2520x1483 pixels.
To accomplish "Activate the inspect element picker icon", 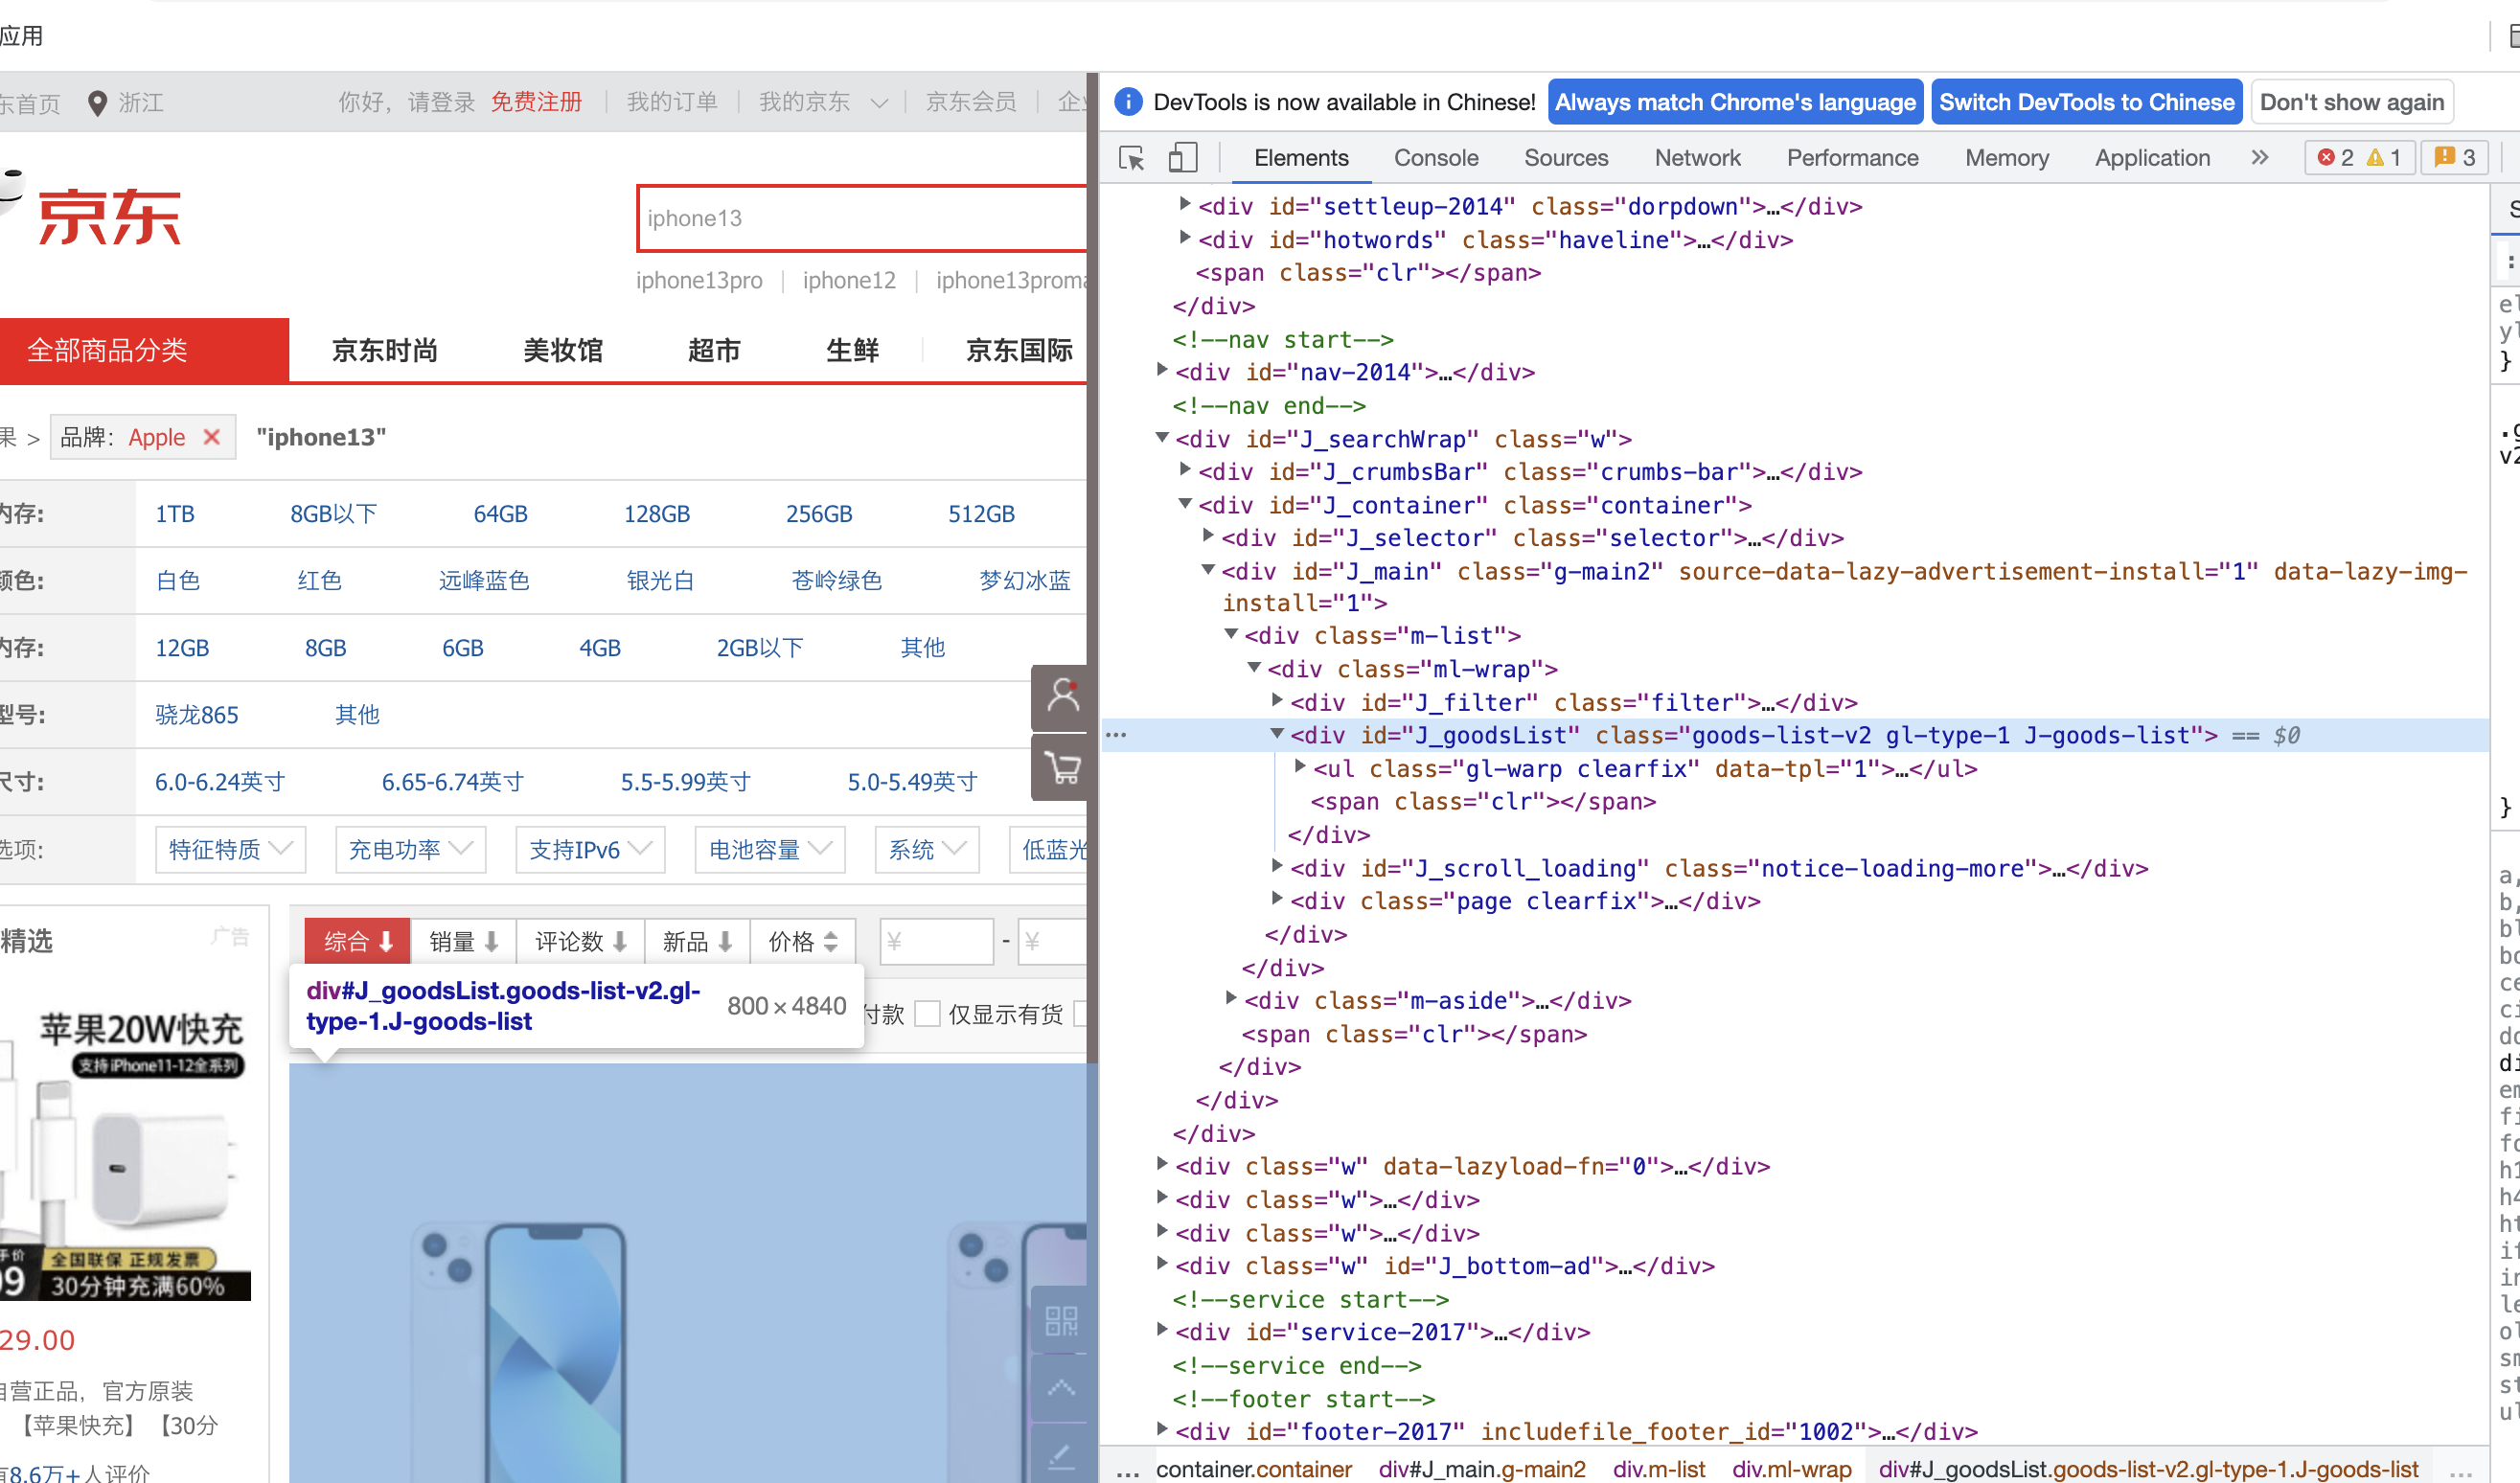I will click(x=1131, y=158).
